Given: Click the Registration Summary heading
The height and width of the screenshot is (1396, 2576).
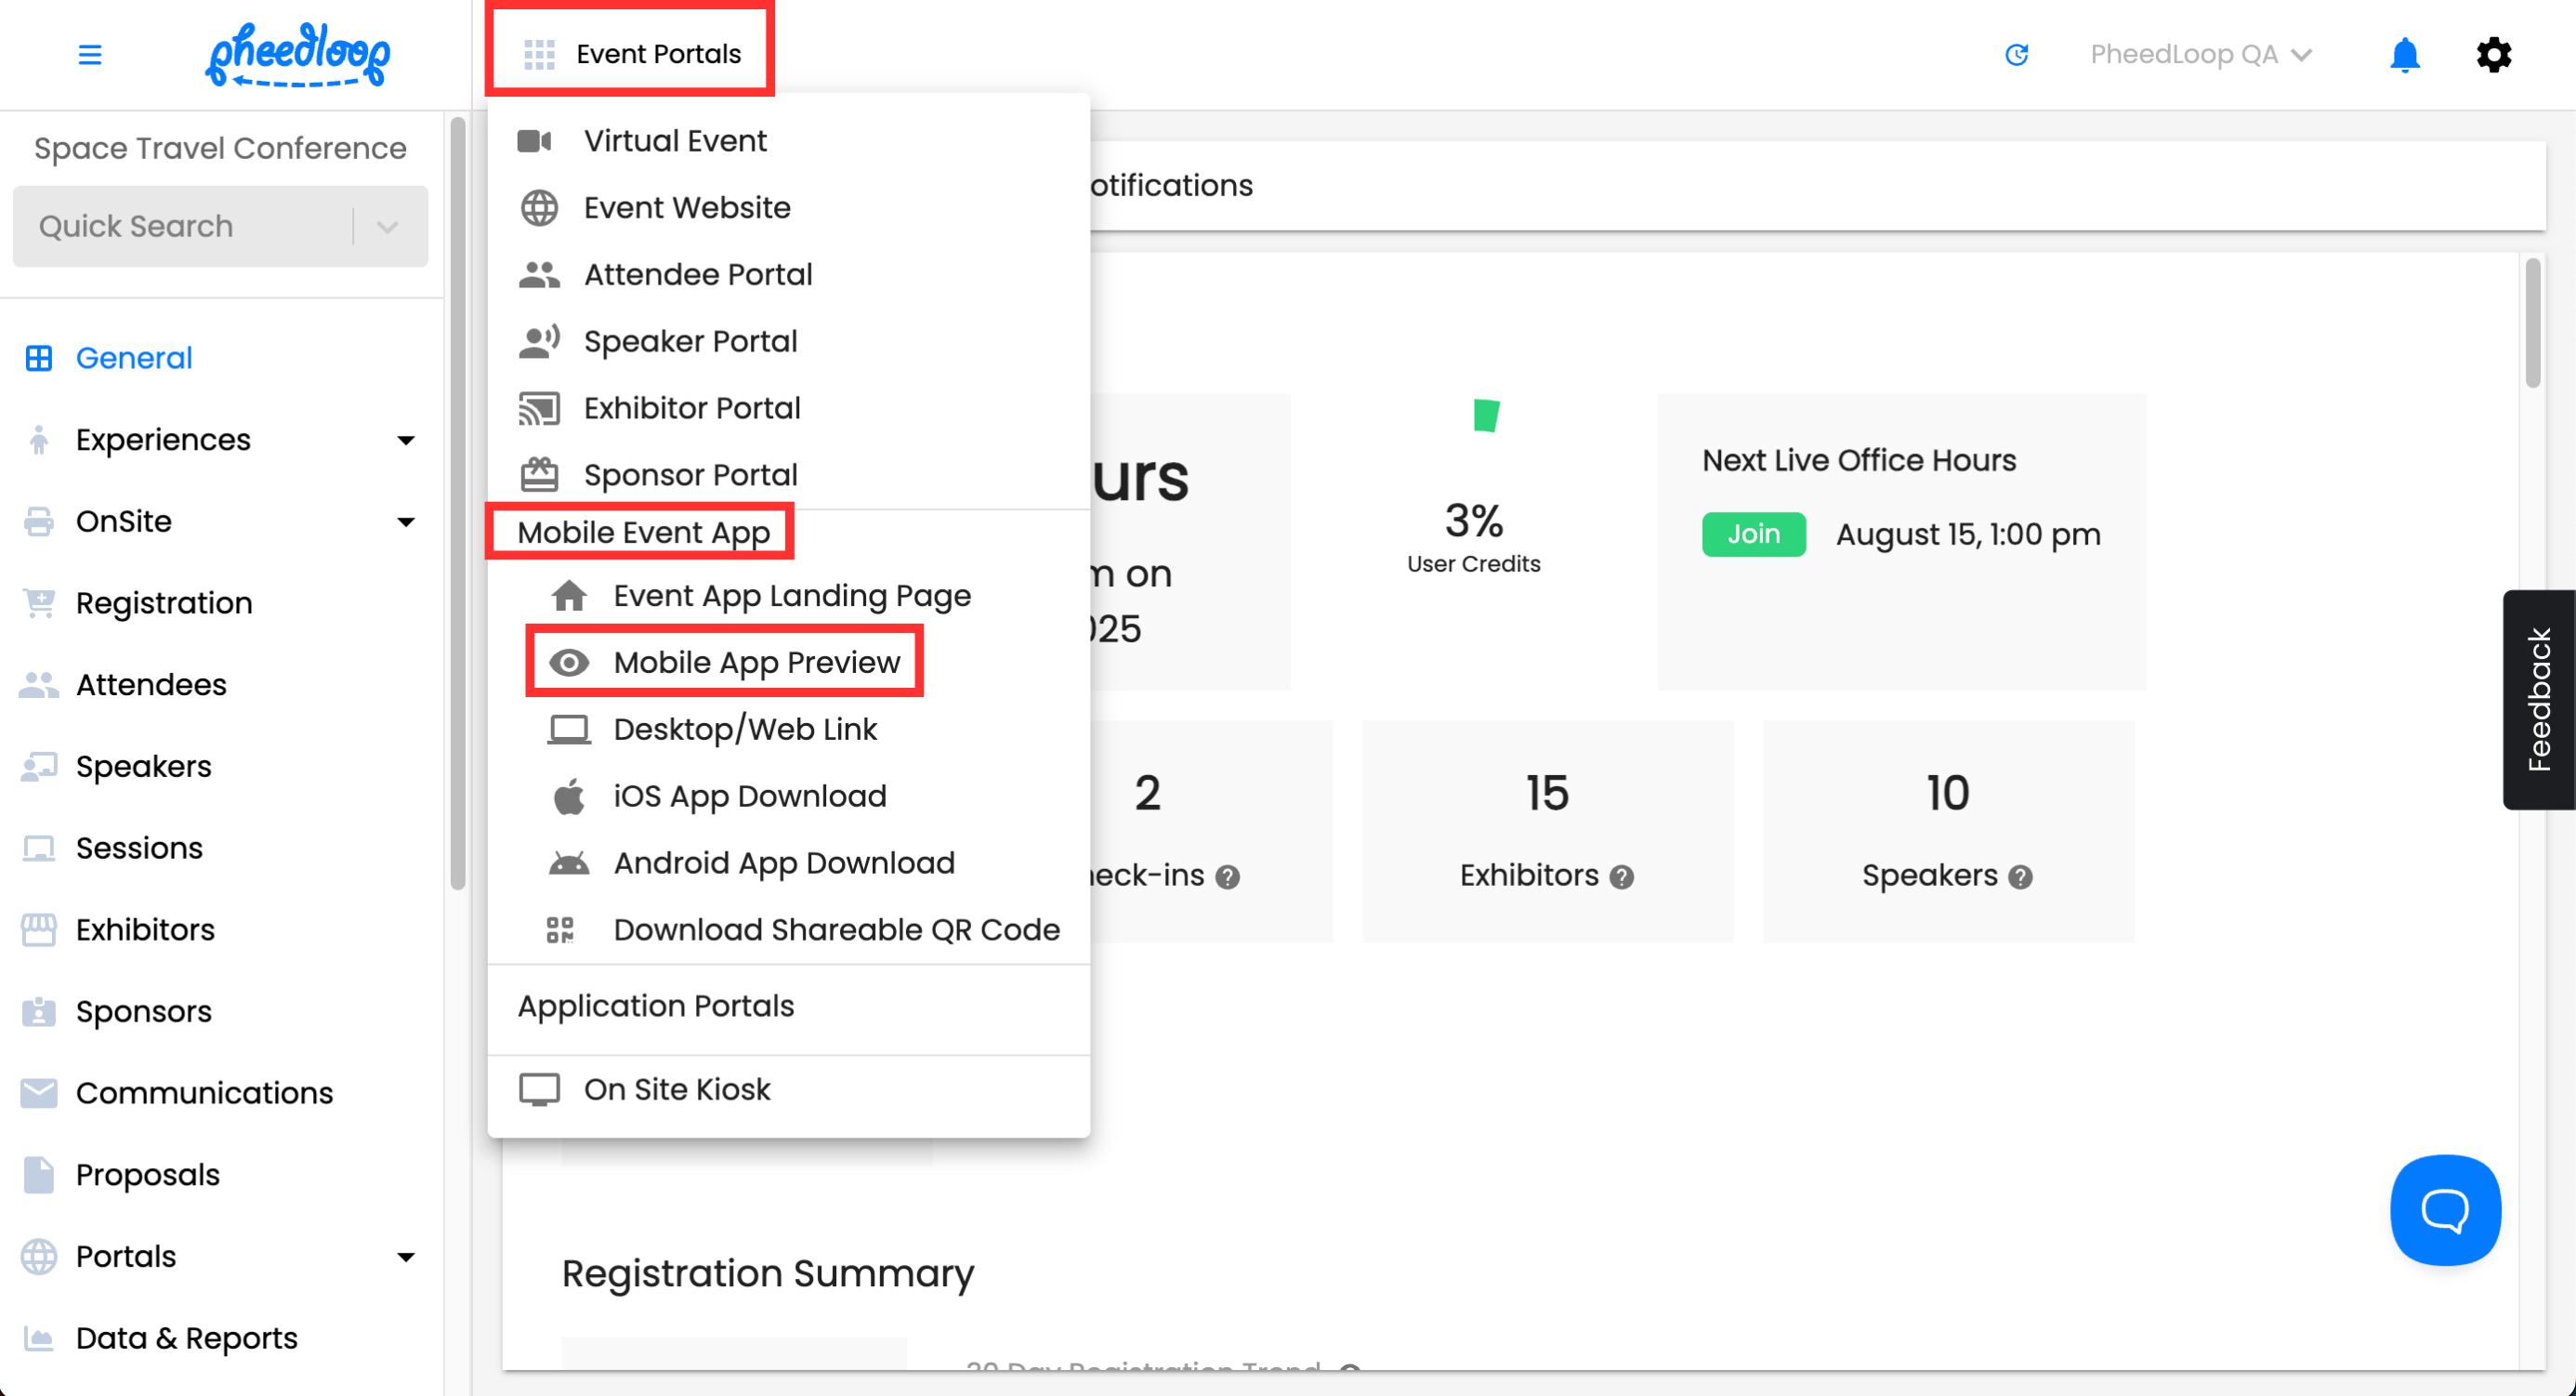Looking at the screenshot, I should click(x=767, y=1273).
